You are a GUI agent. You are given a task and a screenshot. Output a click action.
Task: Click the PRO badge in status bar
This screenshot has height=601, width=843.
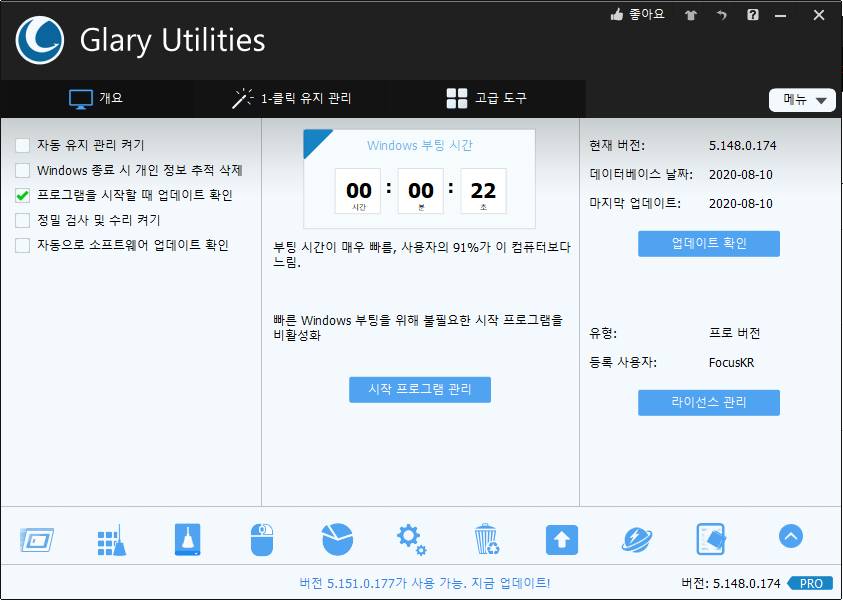tap(810, 583)
